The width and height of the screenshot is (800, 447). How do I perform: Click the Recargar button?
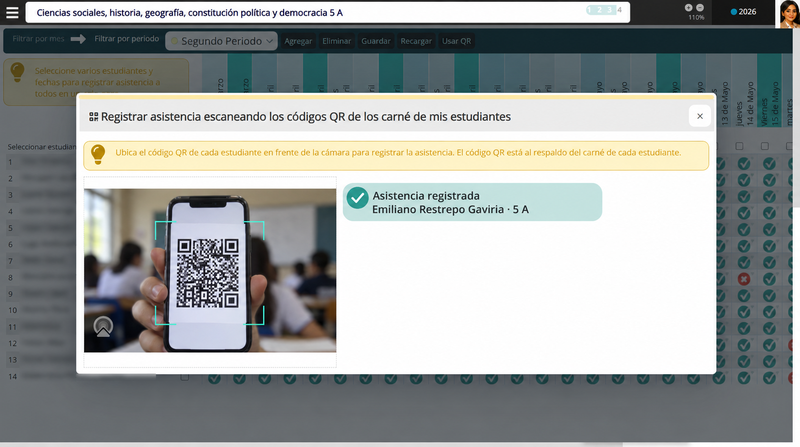click(416, 41)
